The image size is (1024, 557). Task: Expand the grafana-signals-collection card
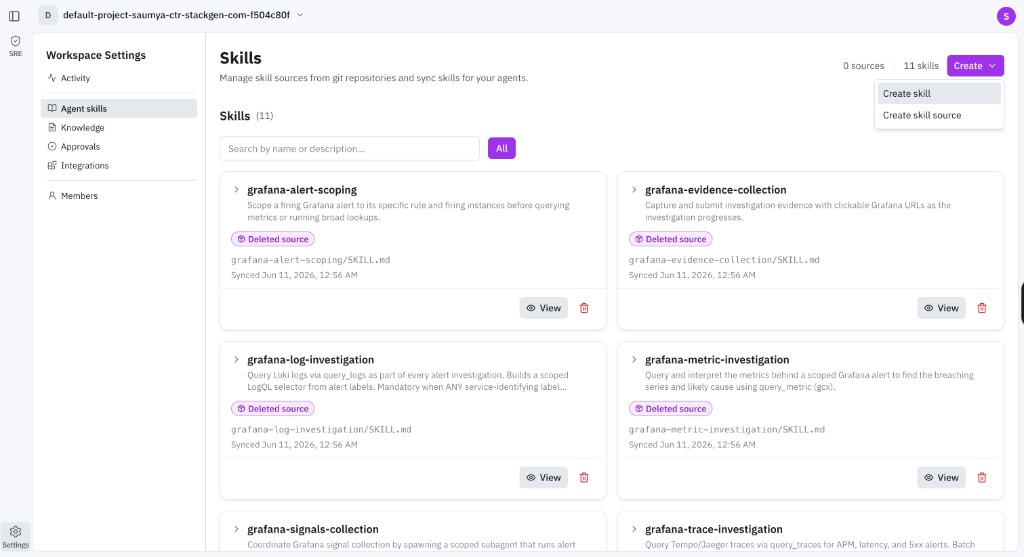pyautogui.click(x=236, y=530)
